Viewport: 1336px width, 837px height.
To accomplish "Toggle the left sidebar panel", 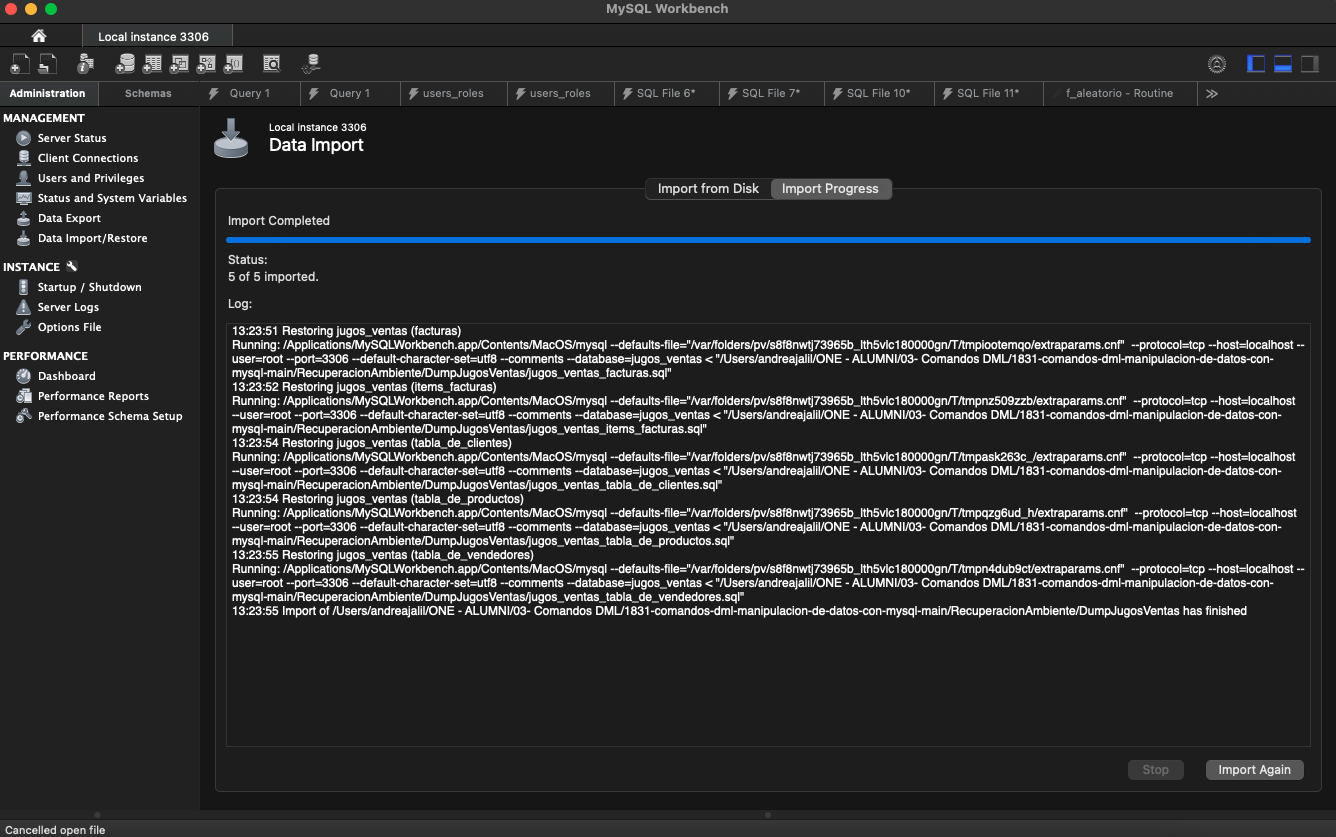I will click(x=1256, y=64).
